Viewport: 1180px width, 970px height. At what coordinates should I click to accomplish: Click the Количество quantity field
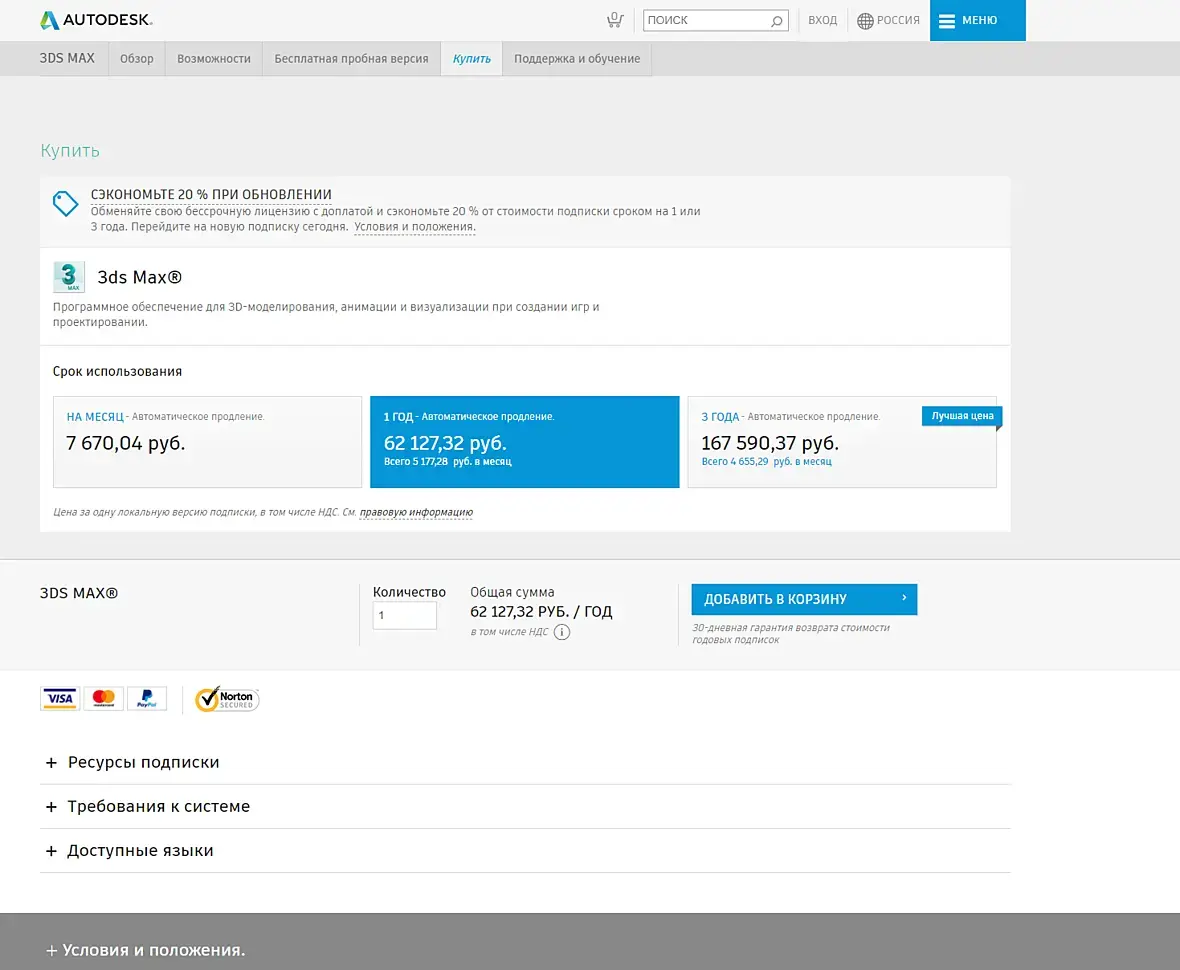pyautogui.click(x=405, y=616)
